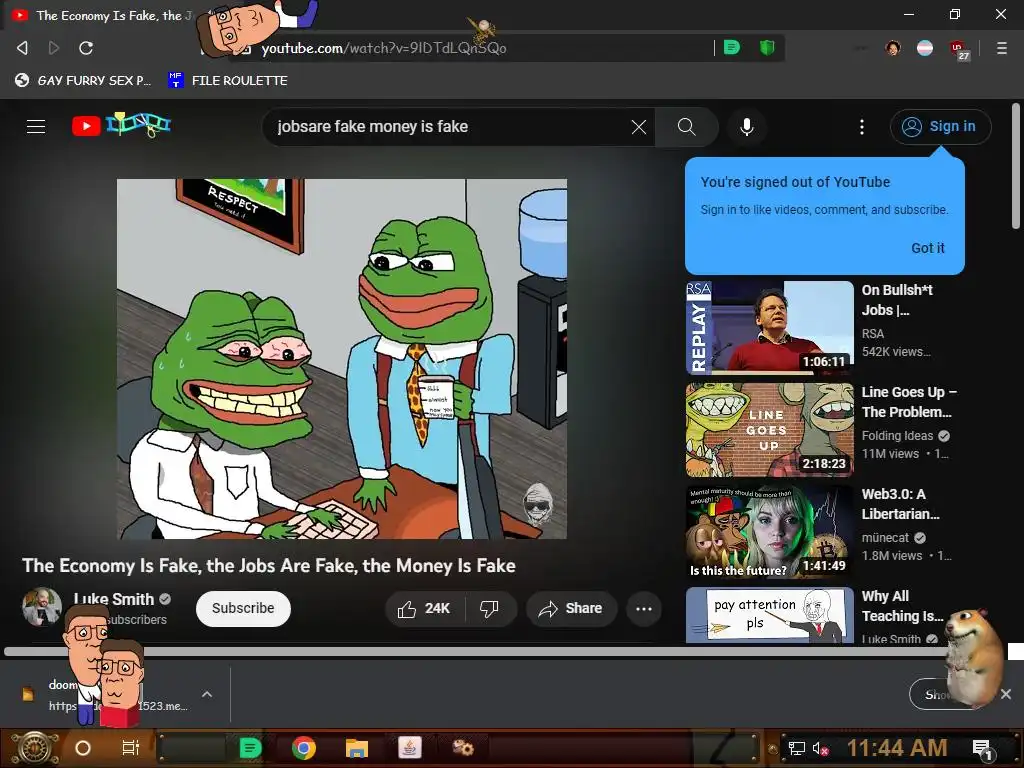Go to YouTube home via the logo
Screen dimensions: 1024x768
point(121,125)
